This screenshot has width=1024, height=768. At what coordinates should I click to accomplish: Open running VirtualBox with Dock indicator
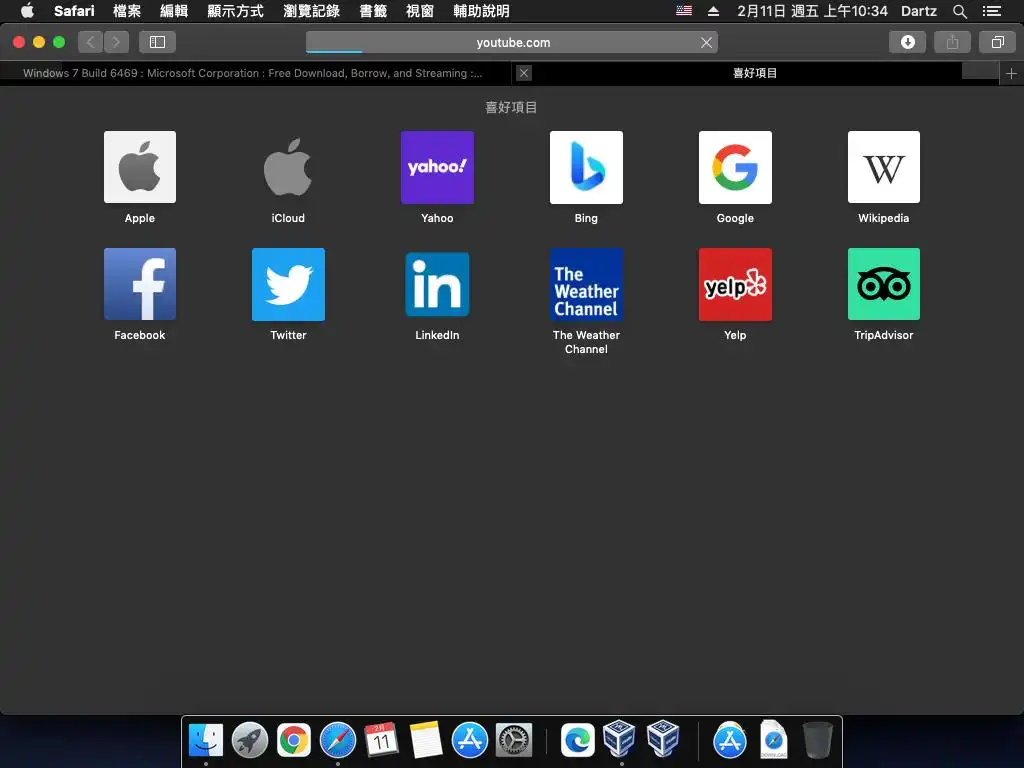click(619, 738)
